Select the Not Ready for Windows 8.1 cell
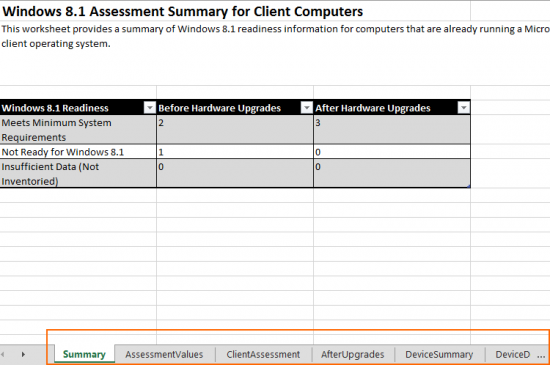Image resolution: width=550 pixels, height=365 pixels. pyautogui.click(x=78, y=152)
